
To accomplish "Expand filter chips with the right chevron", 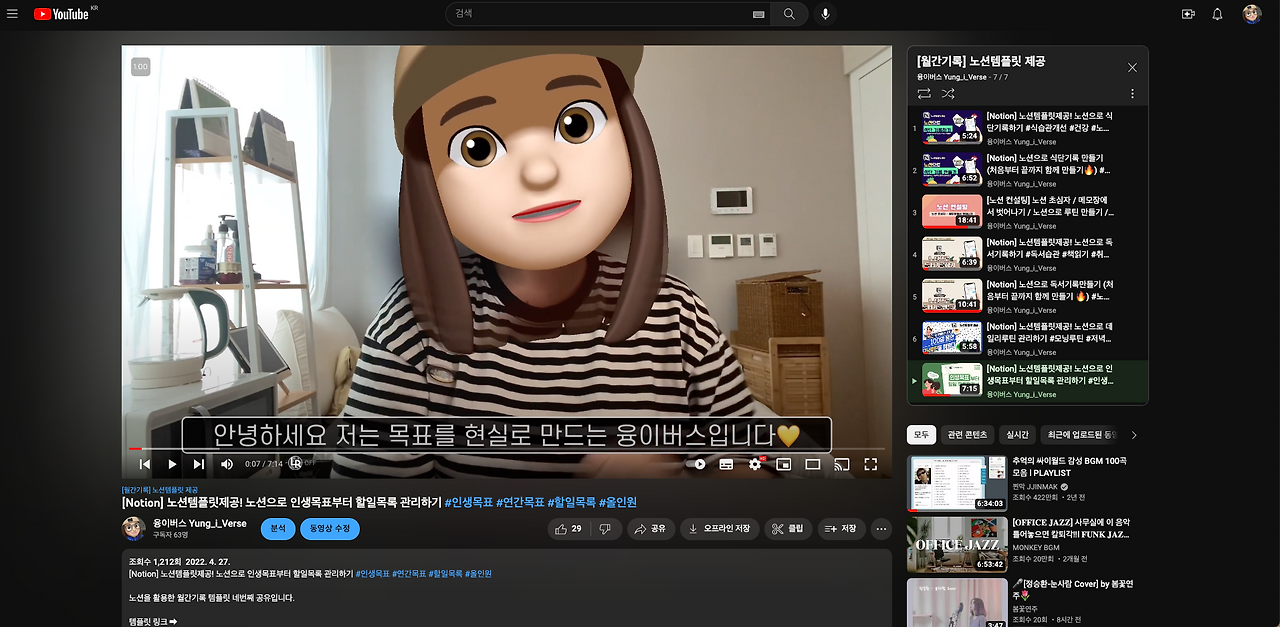I will point(1133,435).
